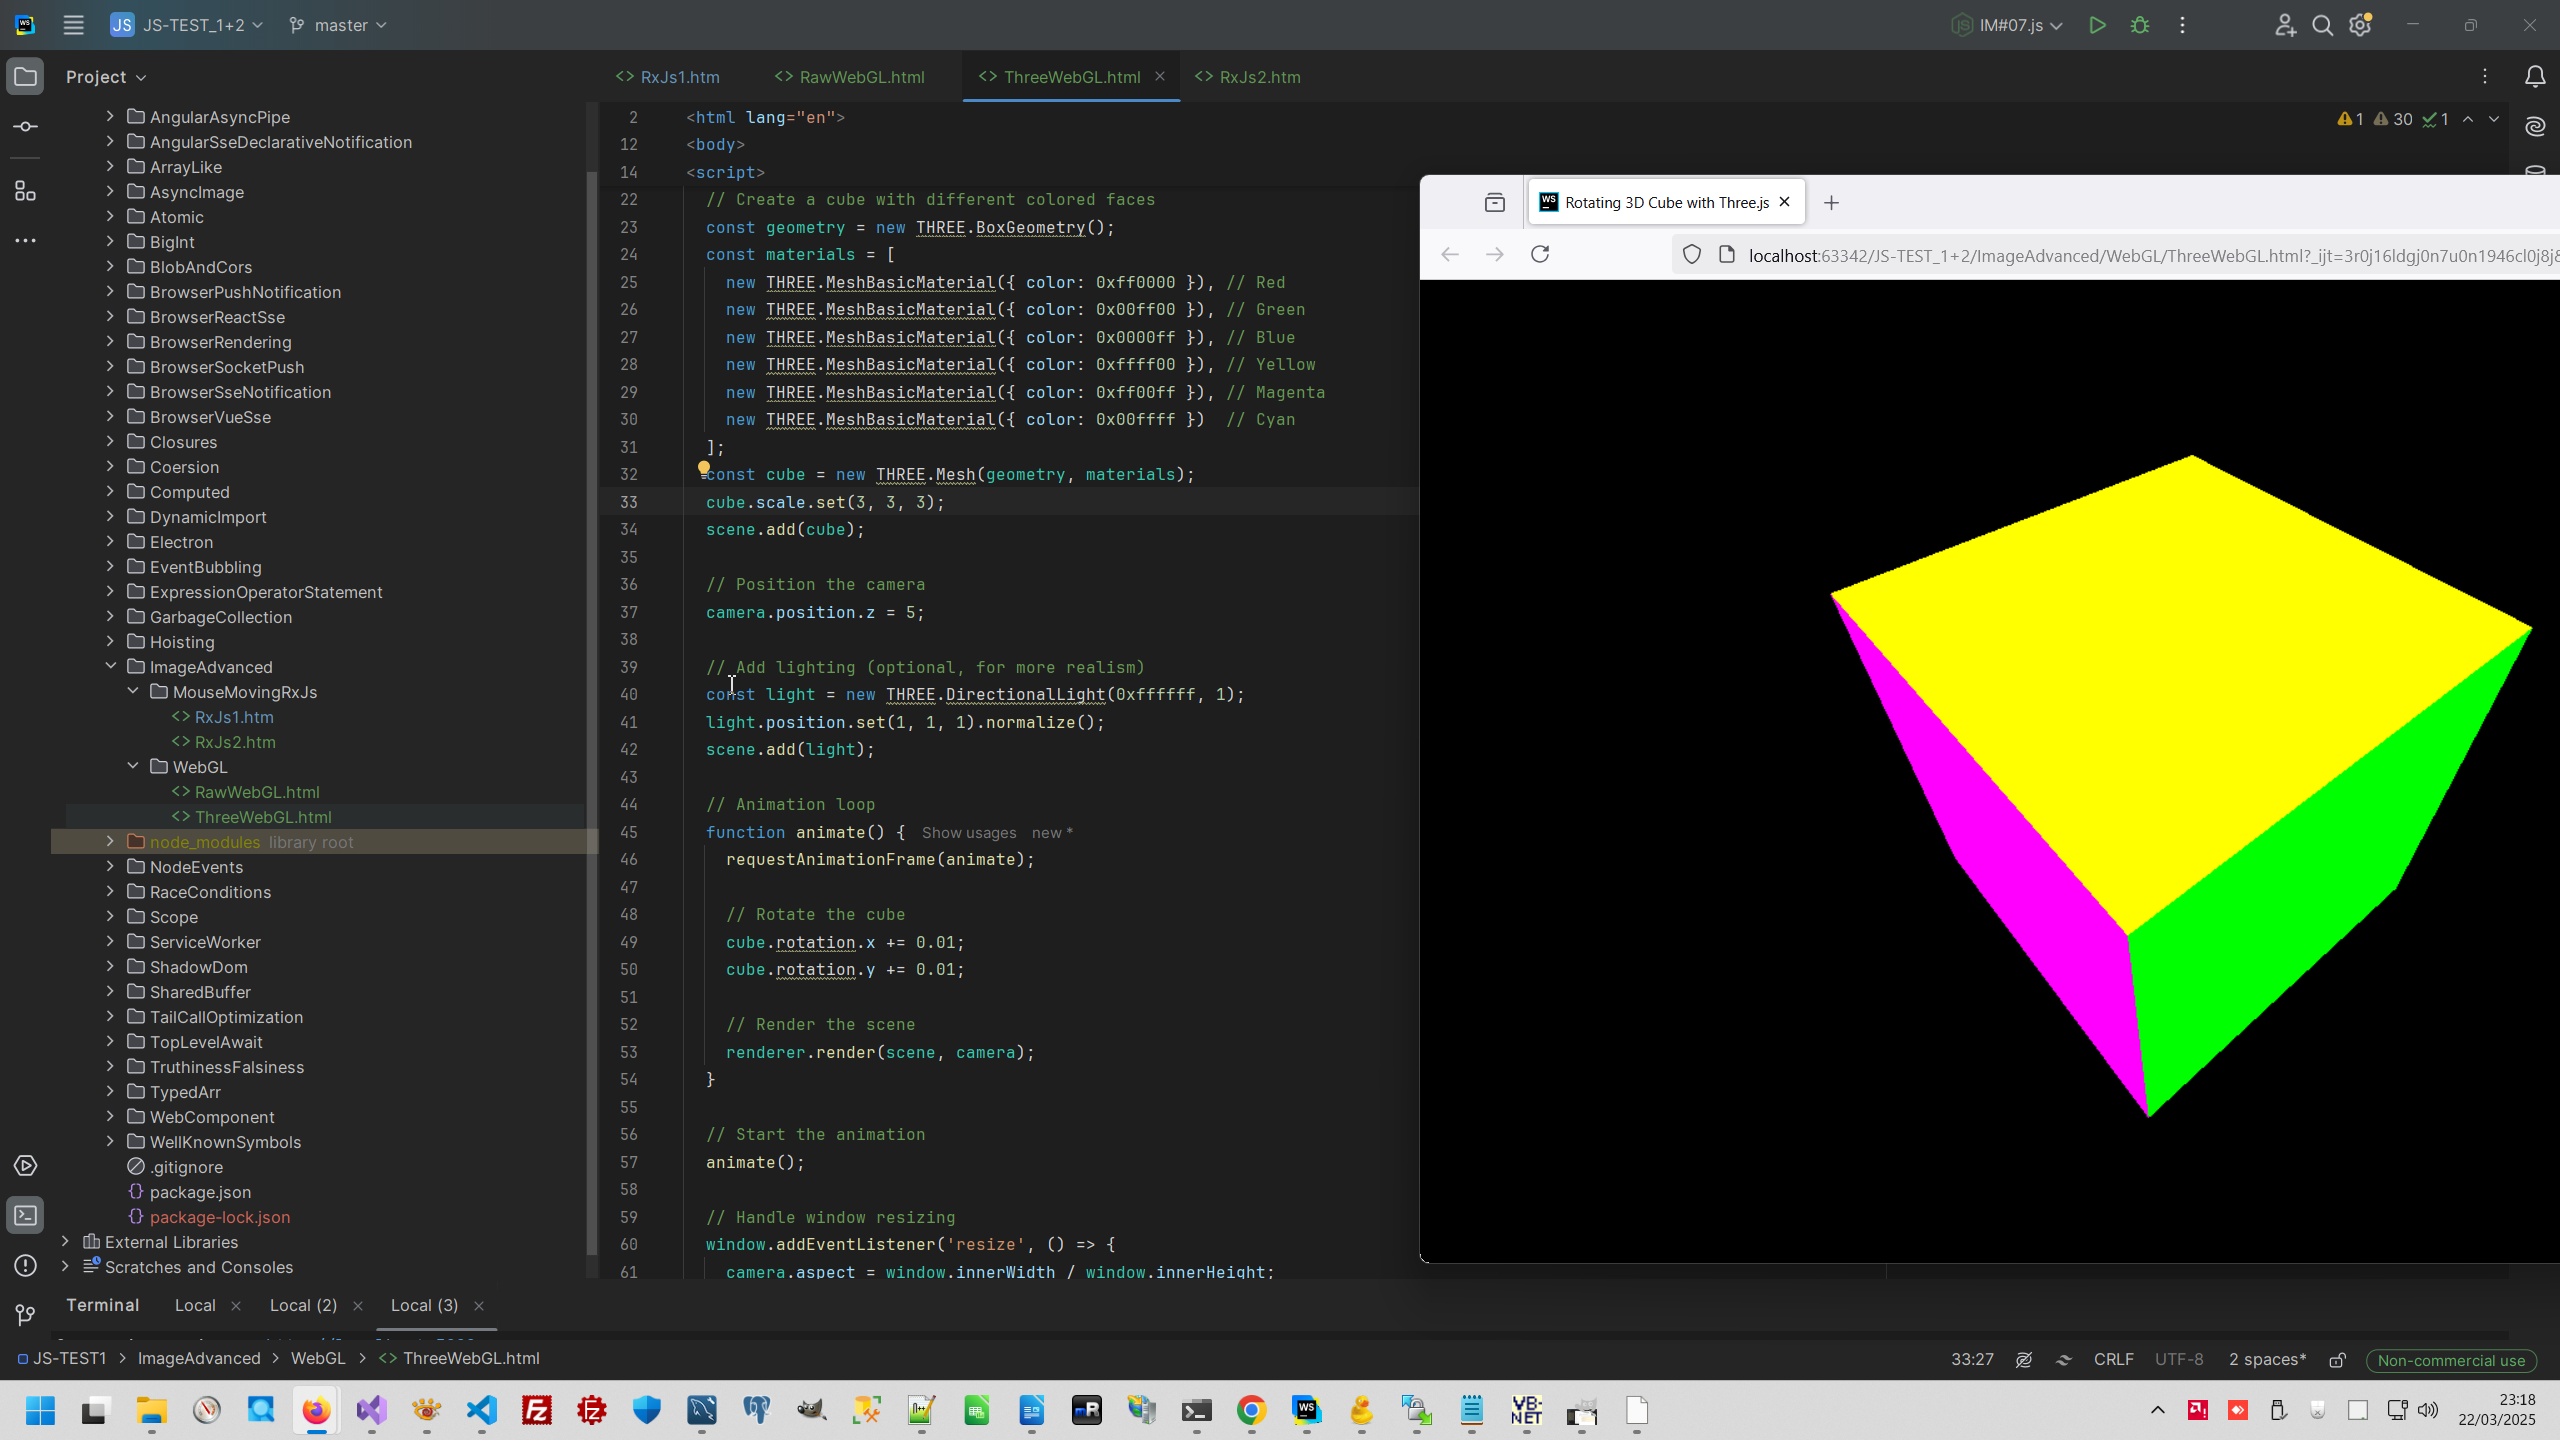Open Search Everywhere magnifier icon

[2323, 25]
